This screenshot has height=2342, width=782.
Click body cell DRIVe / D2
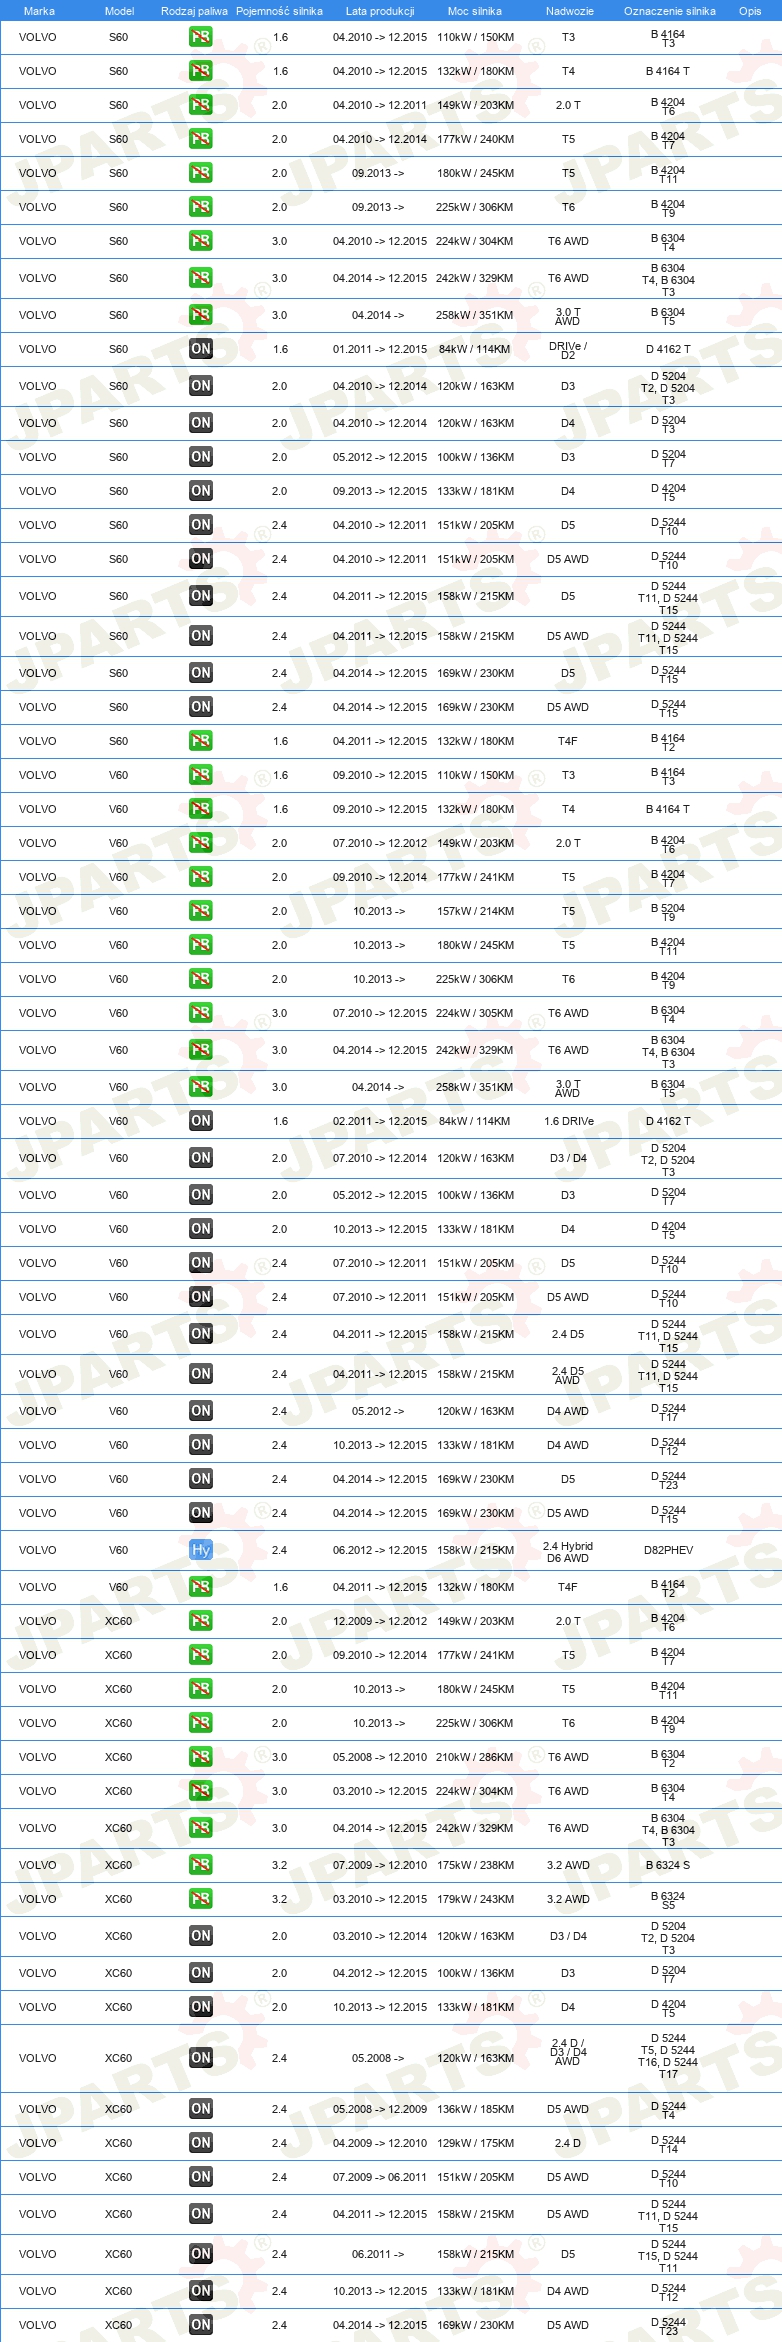[568, 350]
